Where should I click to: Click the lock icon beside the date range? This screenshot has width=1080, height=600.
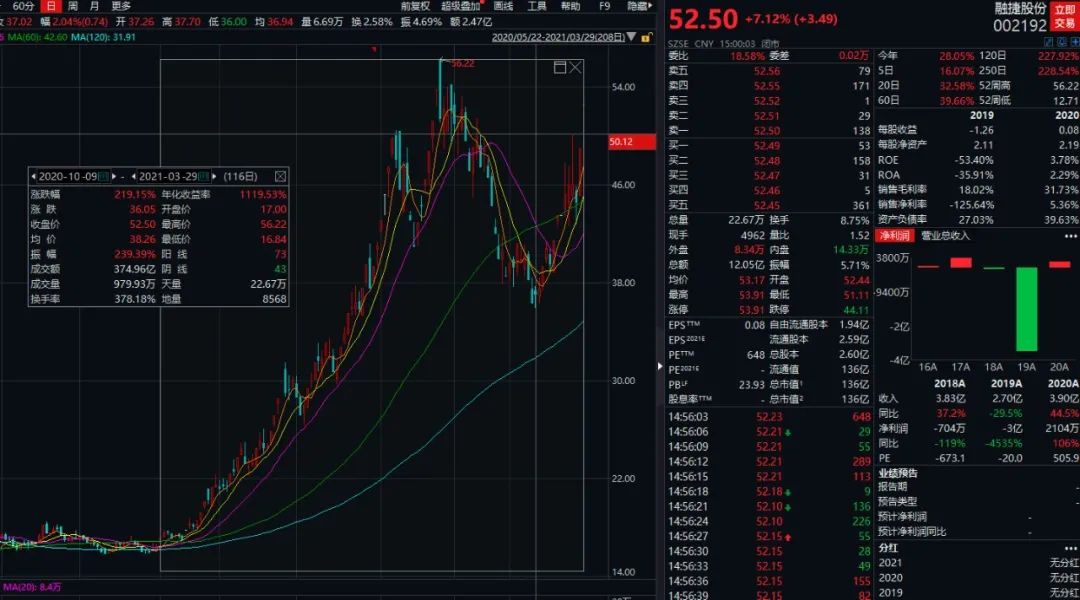645,37
